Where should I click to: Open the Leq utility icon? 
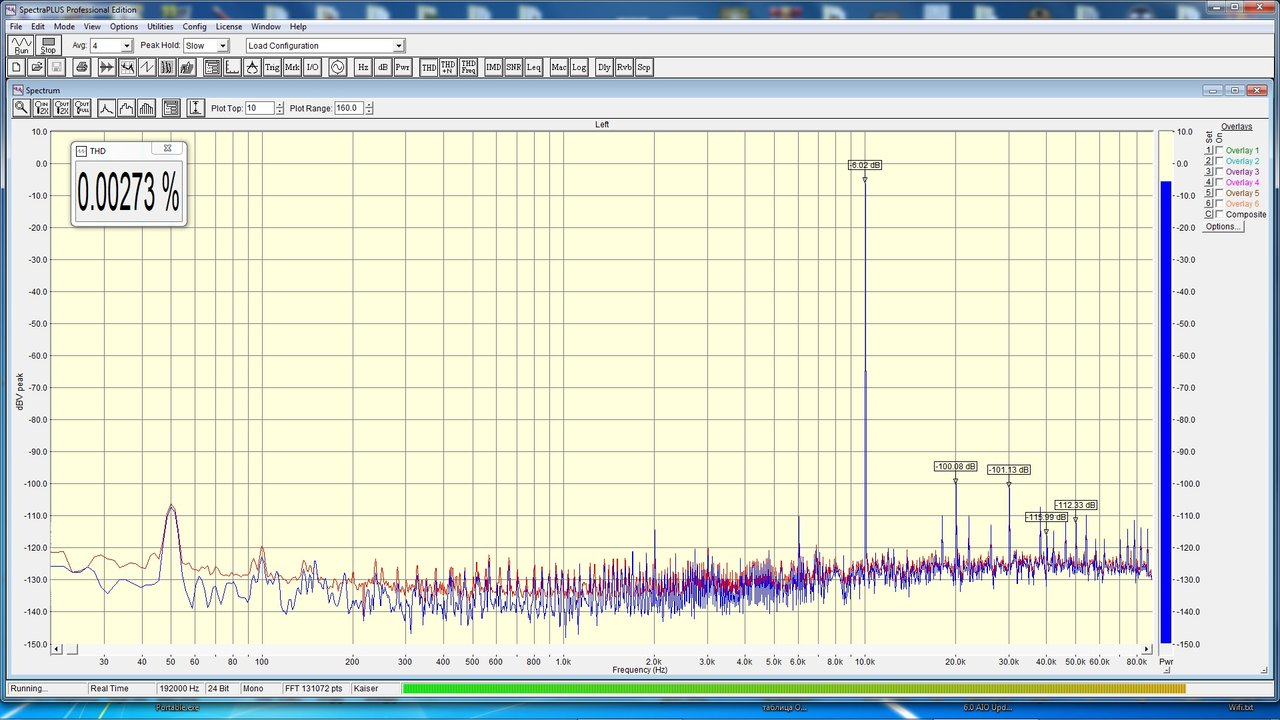(x=534, y=67)
